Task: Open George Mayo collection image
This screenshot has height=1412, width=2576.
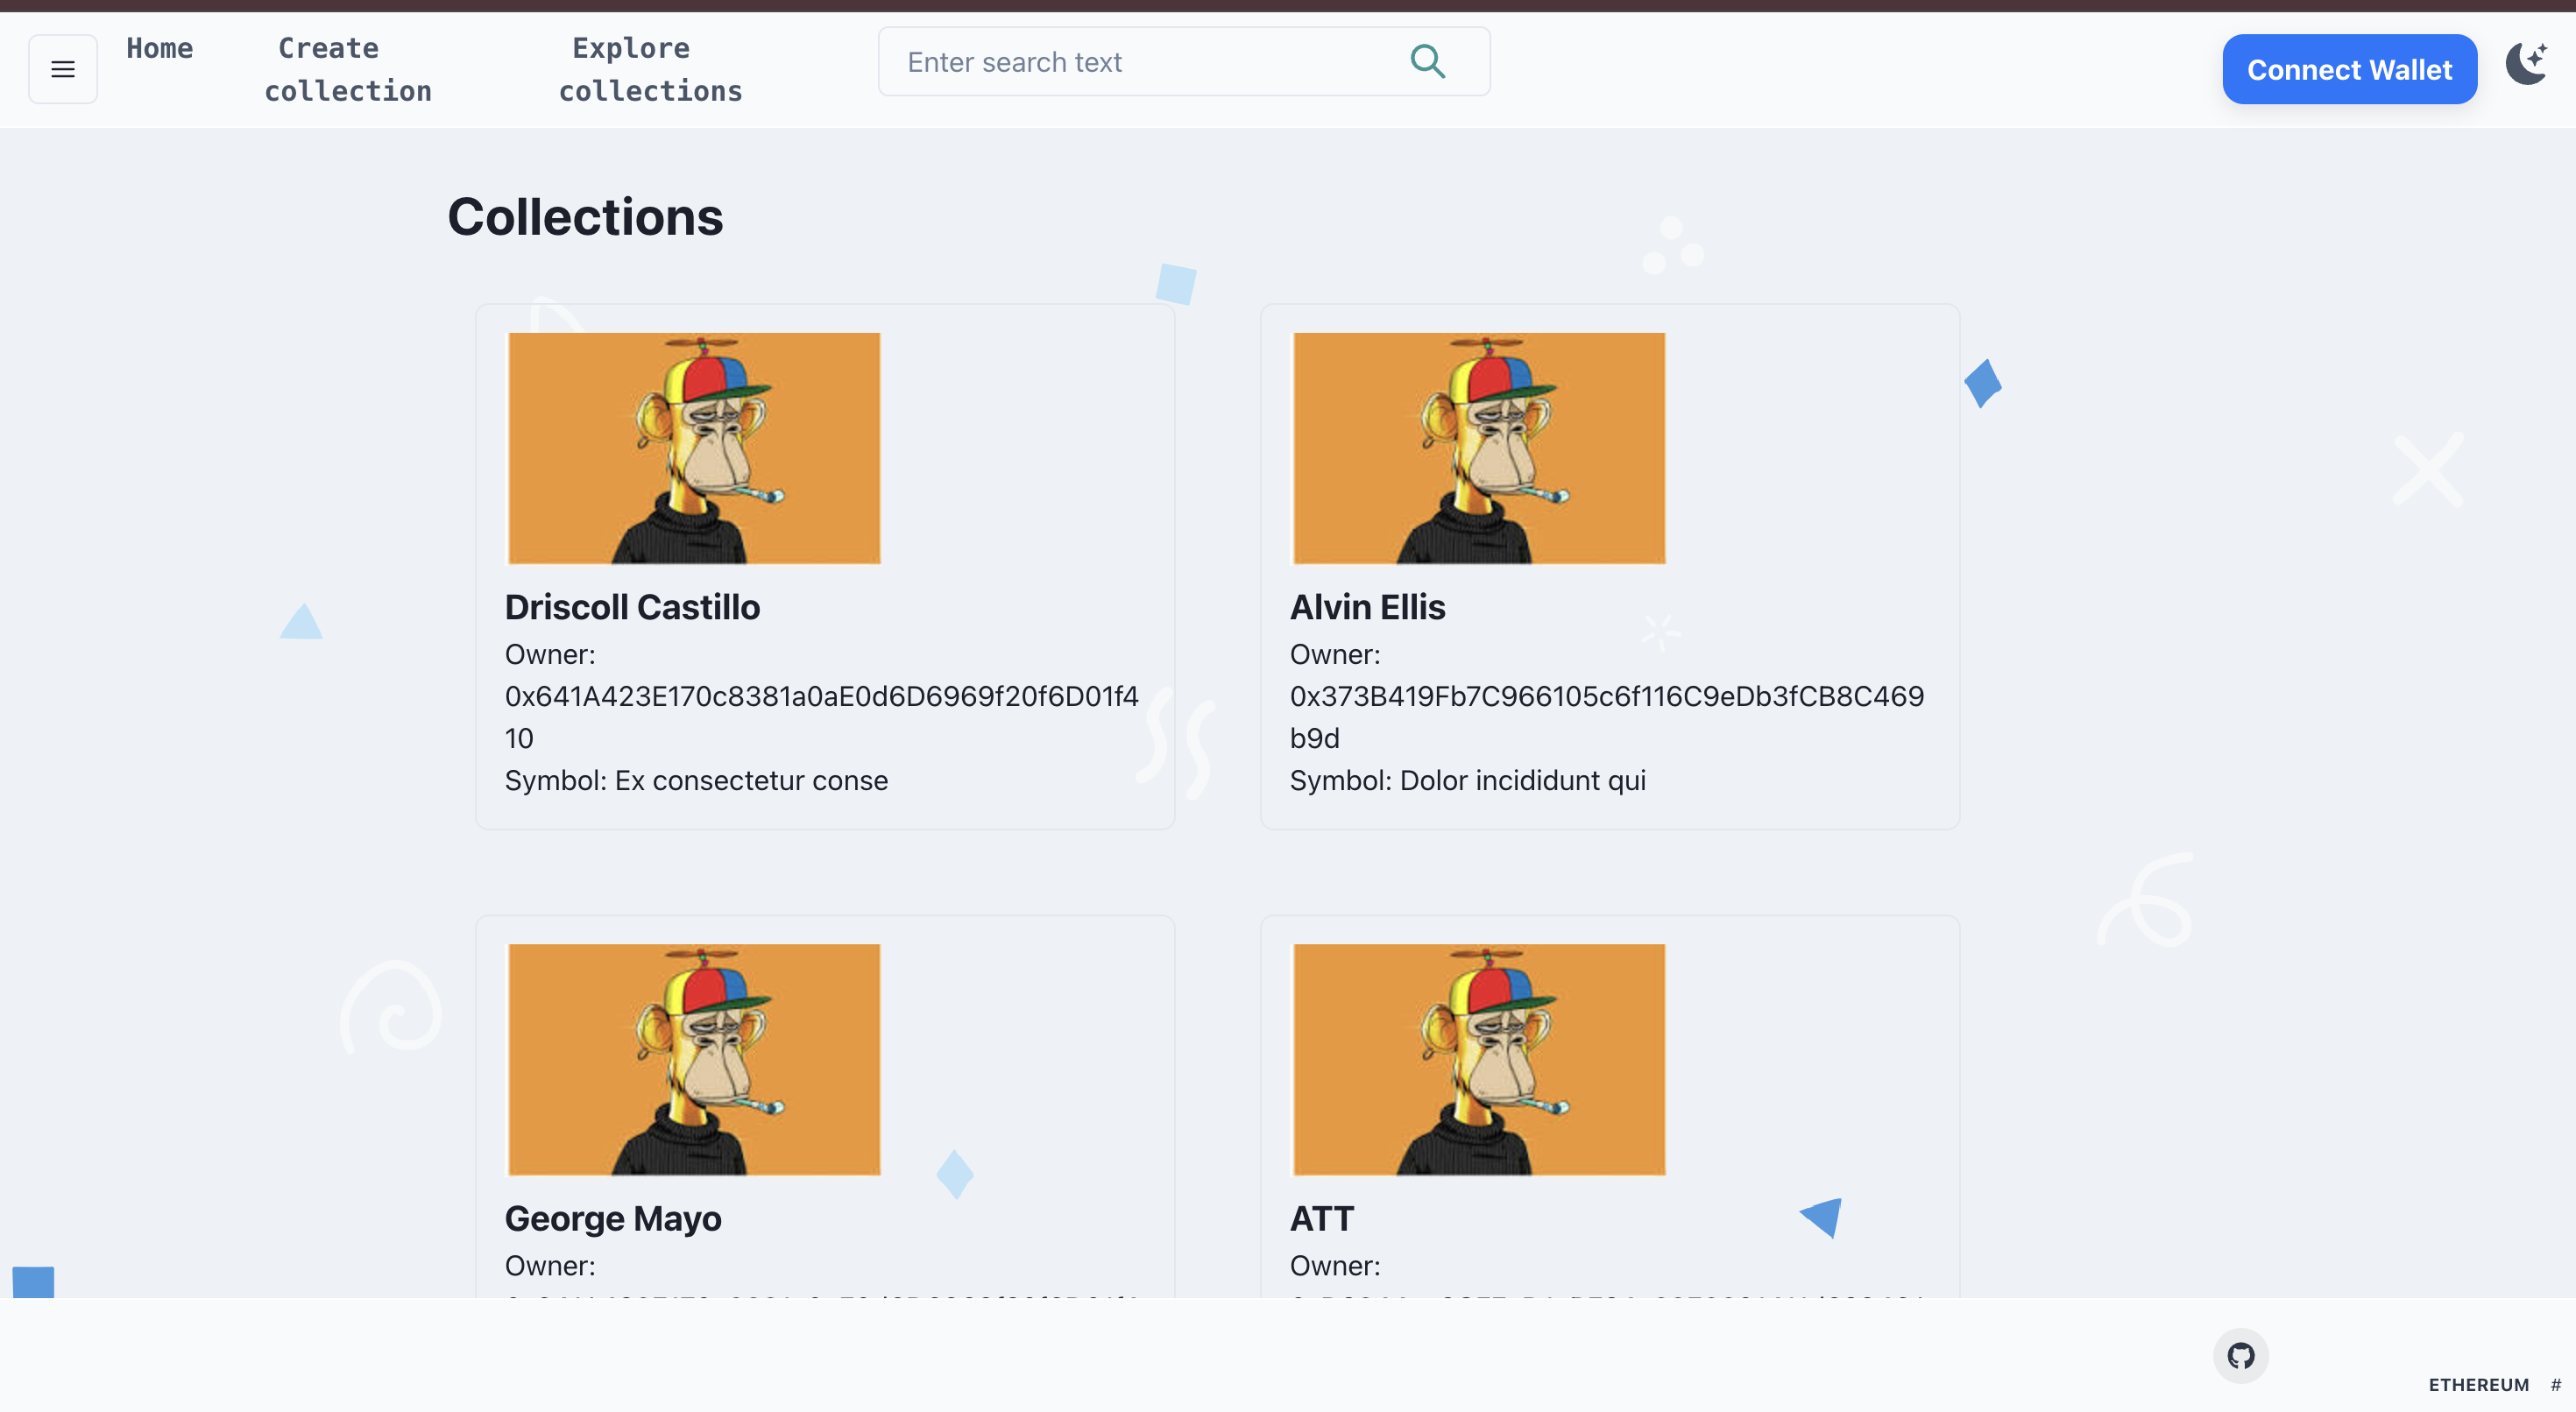Action: tap(694, 1059)
